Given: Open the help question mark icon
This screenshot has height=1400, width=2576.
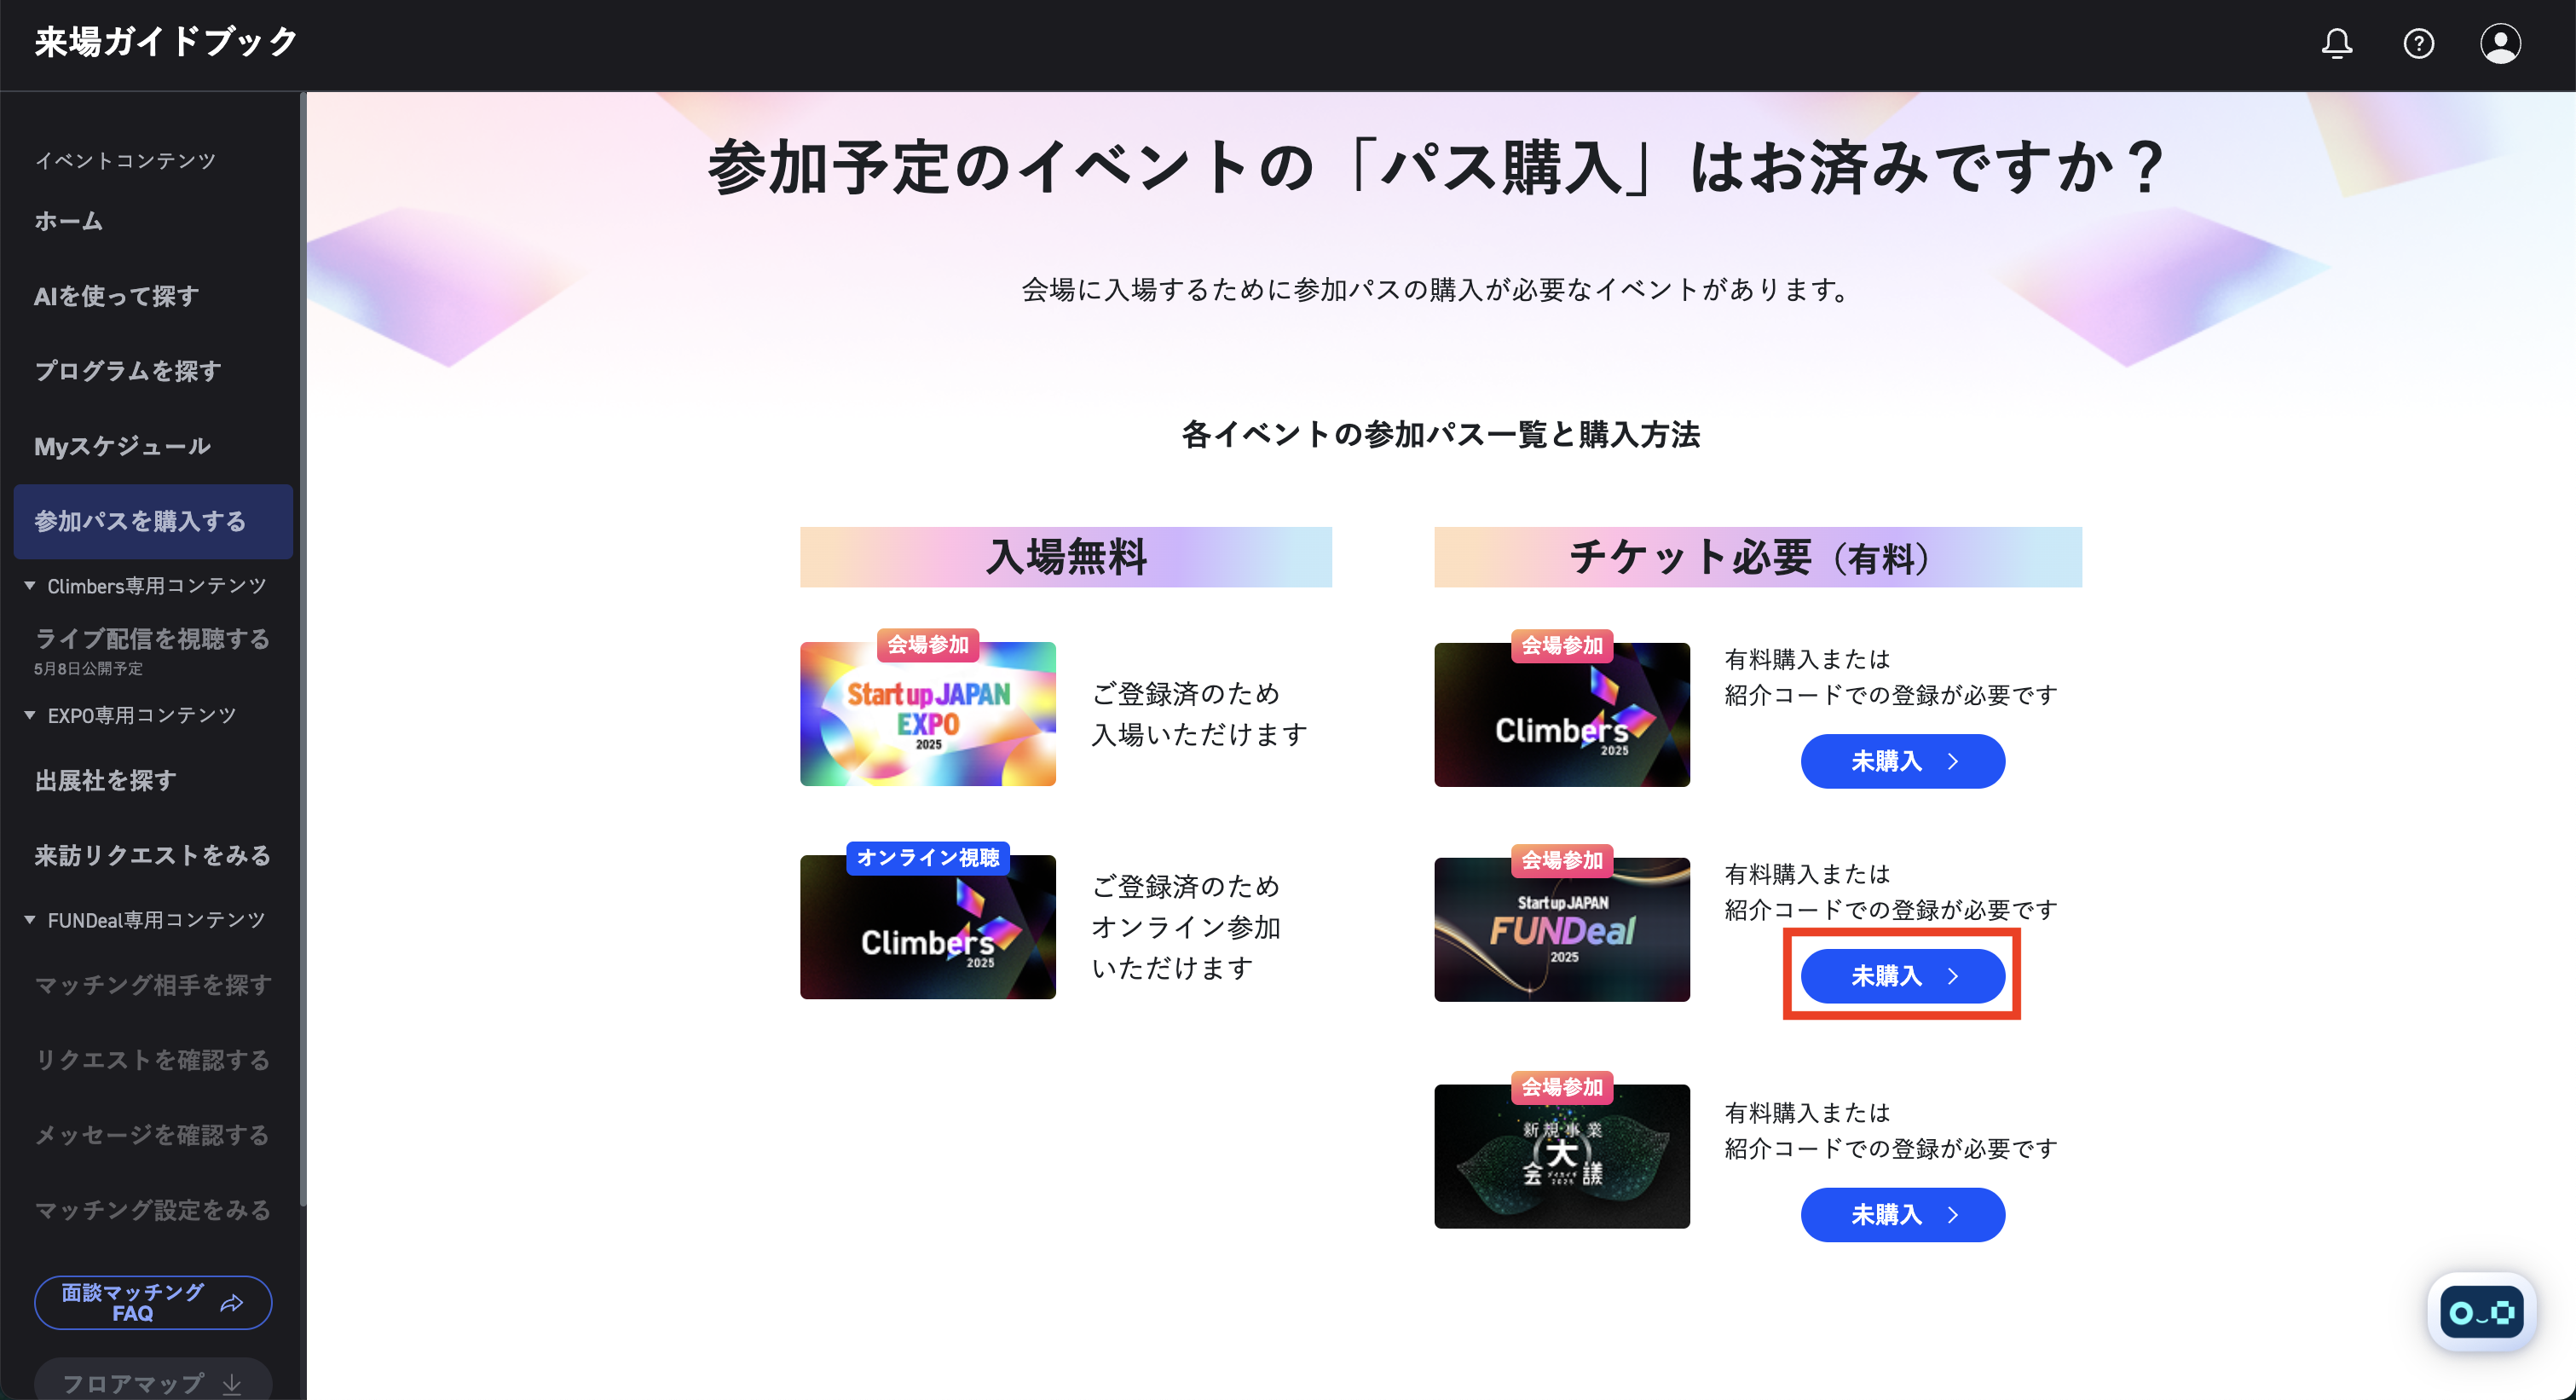Looking at the screenshot, I should (x=2418, y=44).
